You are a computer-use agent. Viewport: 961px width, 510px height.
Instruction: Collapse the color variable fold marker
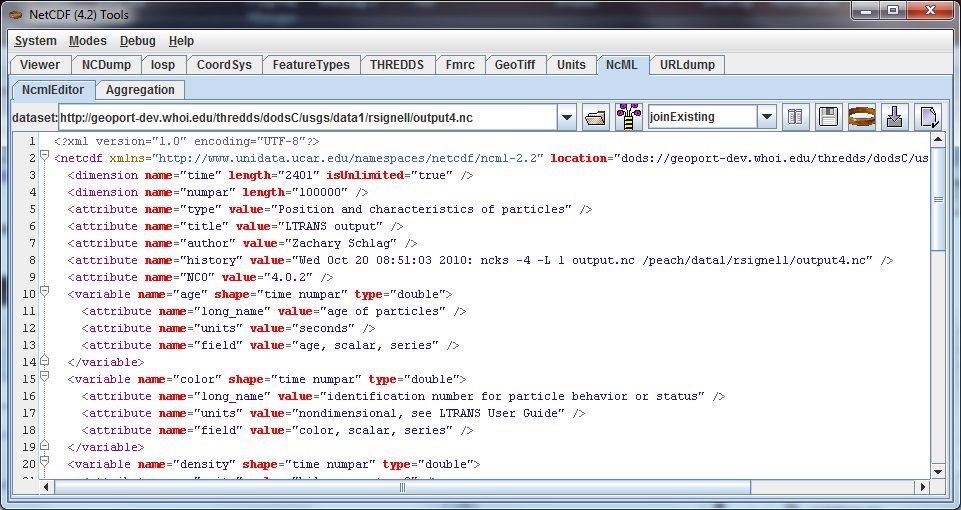click(44, 379)
